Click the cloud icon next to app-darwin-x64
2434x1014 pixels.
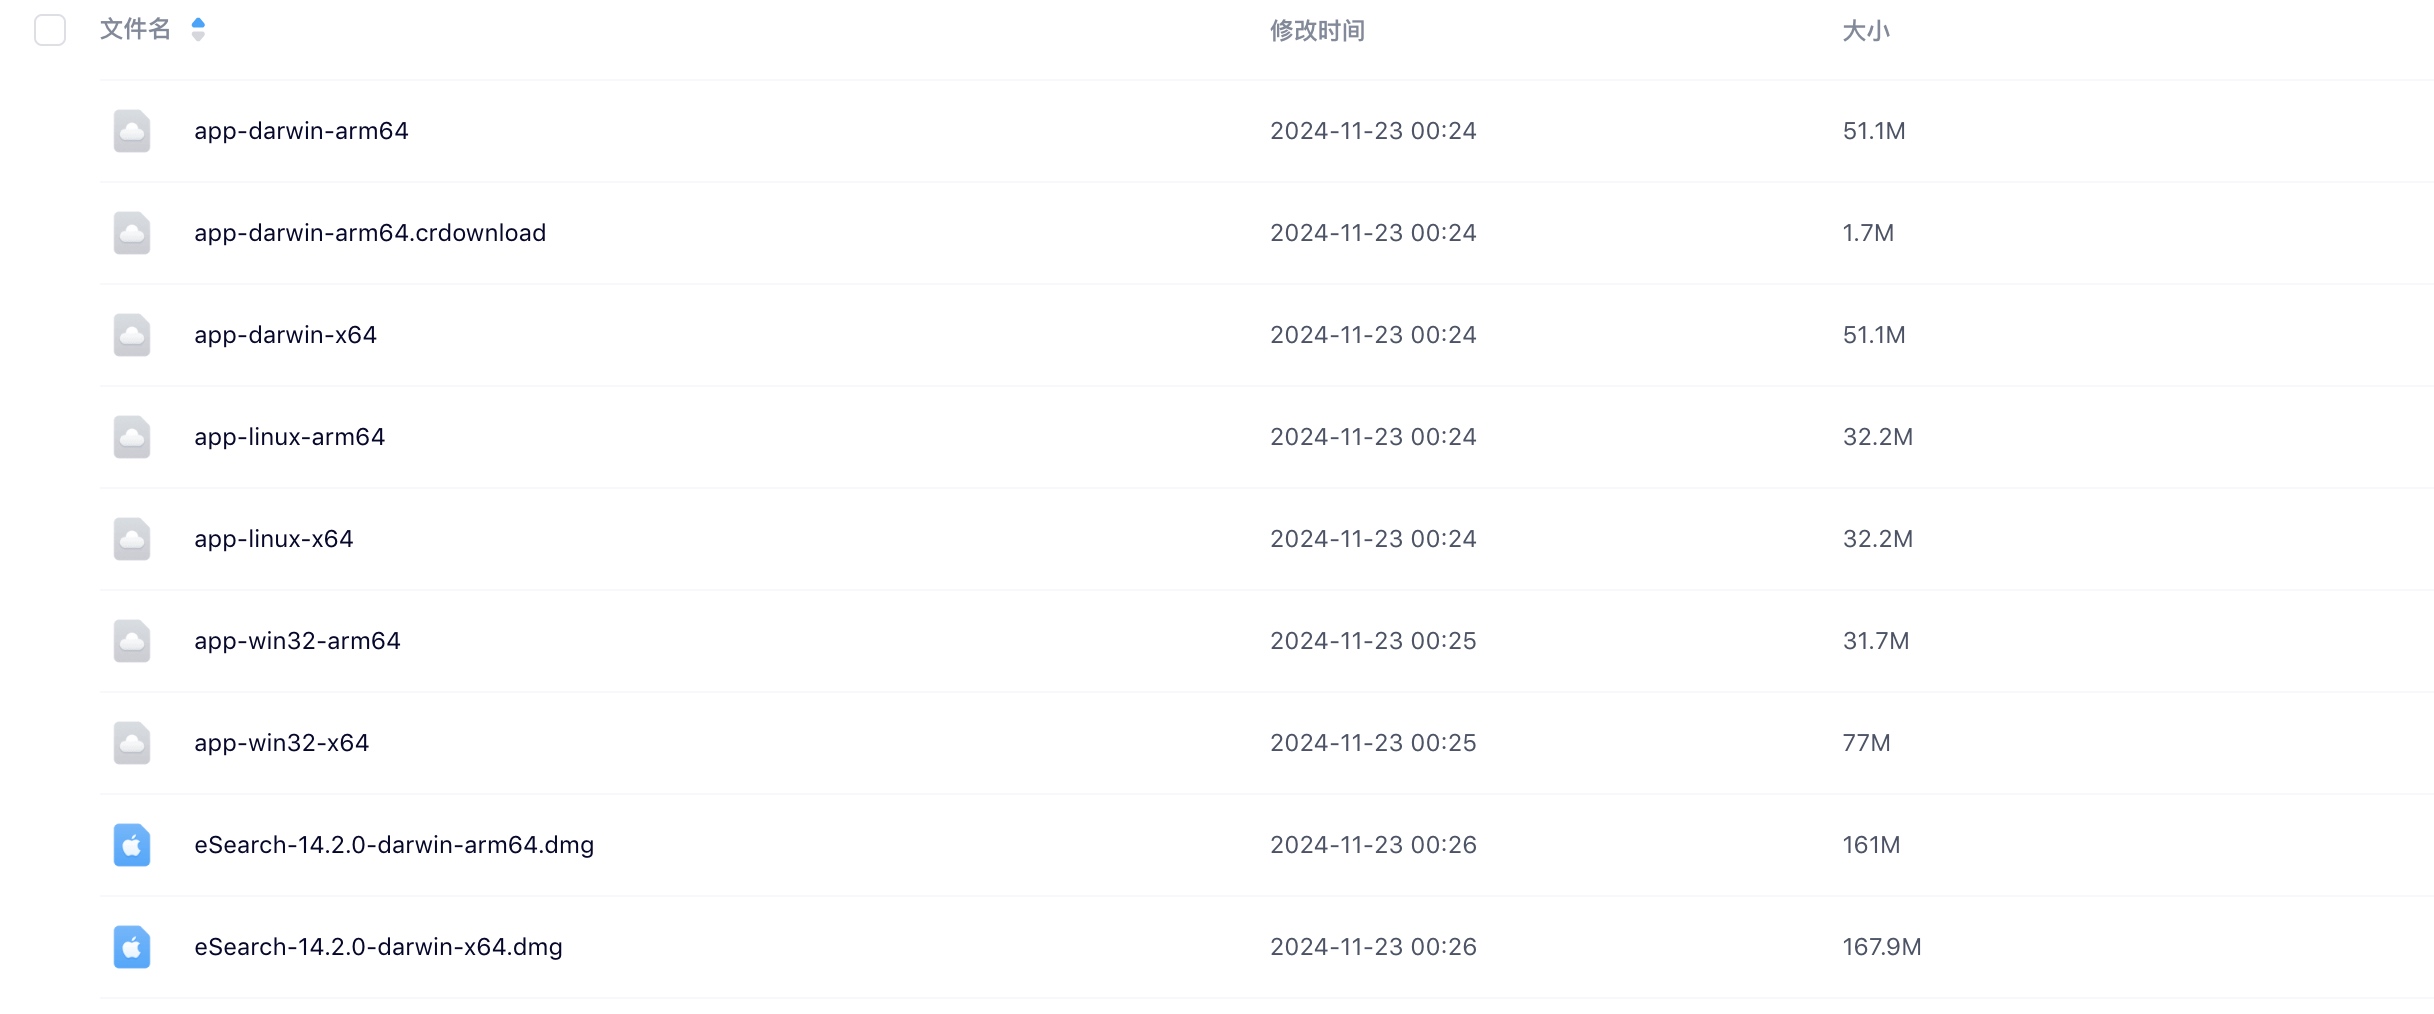click(132, 335)
